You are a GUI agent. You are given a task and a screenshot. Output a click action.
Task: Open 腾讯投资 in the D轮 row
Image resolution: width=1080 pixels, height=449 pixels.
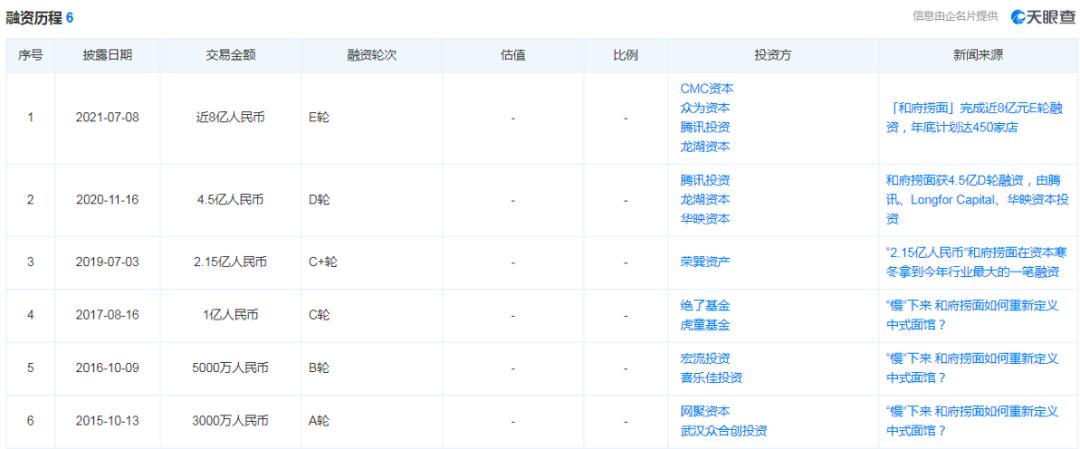click(x=705, y=180)
